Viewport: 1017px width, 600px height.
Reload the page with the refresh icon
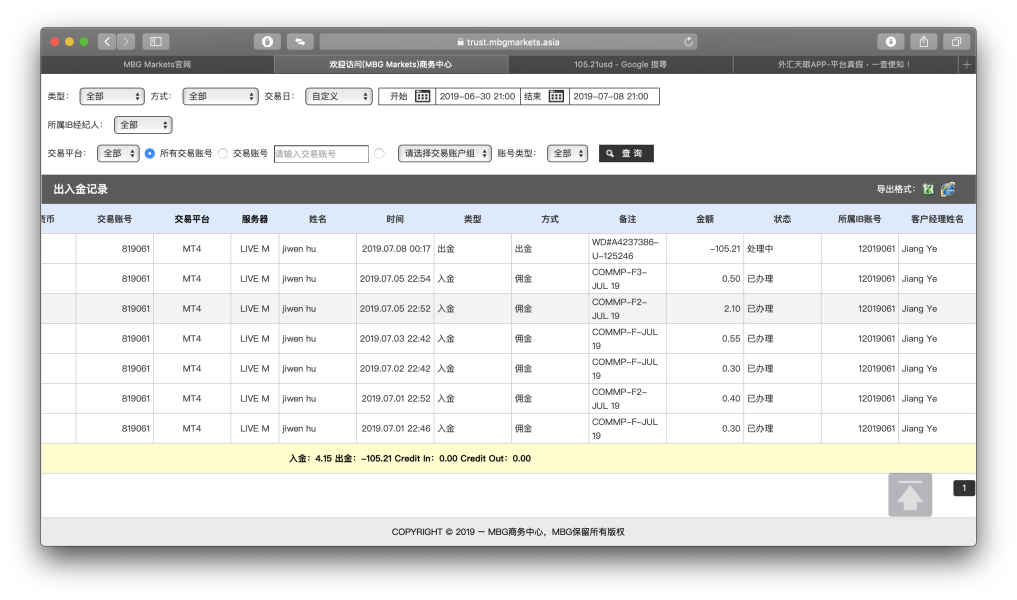coord(688,42)
